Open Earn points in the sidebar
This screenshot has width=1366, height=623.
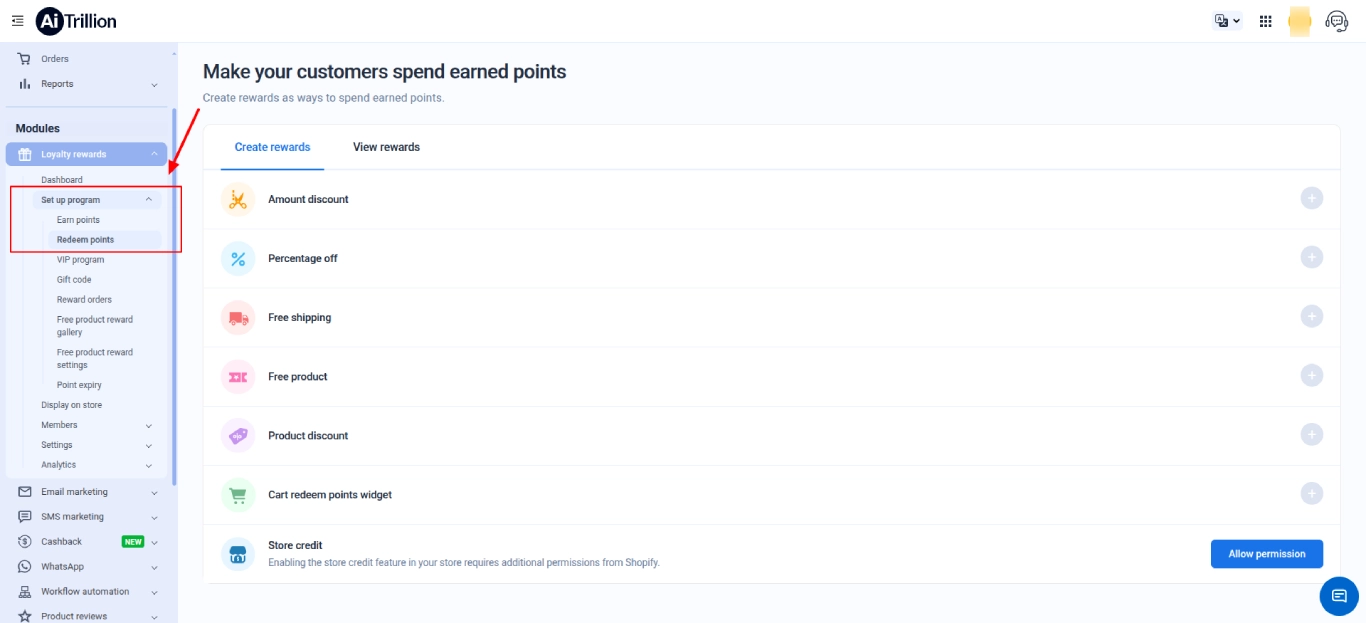click(78, 220)
